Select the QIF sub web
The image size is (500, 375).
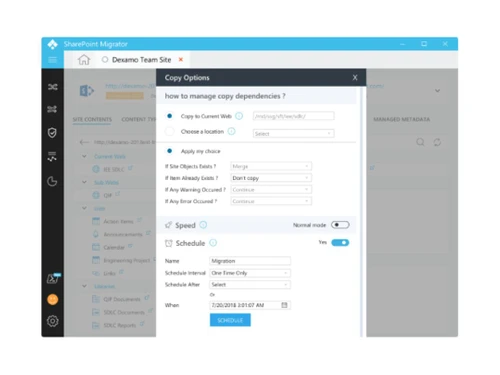click(x=107, y=195)
